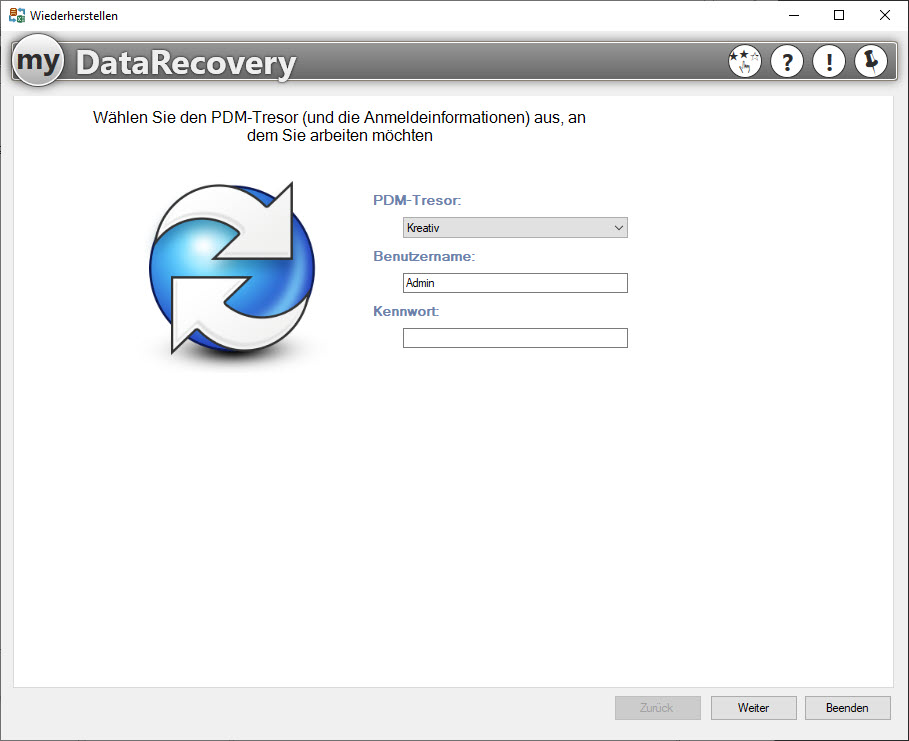Click the Weiter button
The height and width of the screenshot is (741, 909).
pyautogui.click(x=754, y=708)
